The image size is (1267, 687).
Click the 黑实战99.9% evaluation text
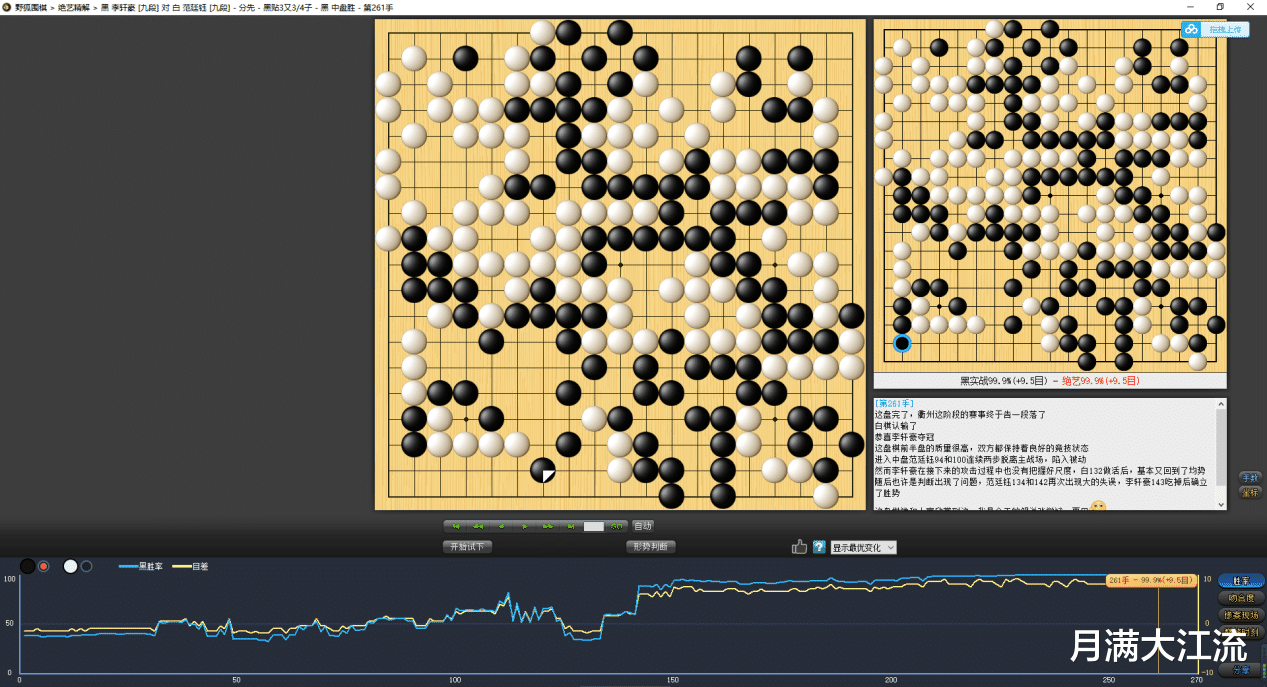pyautogui.click(x=1002, y=381)
